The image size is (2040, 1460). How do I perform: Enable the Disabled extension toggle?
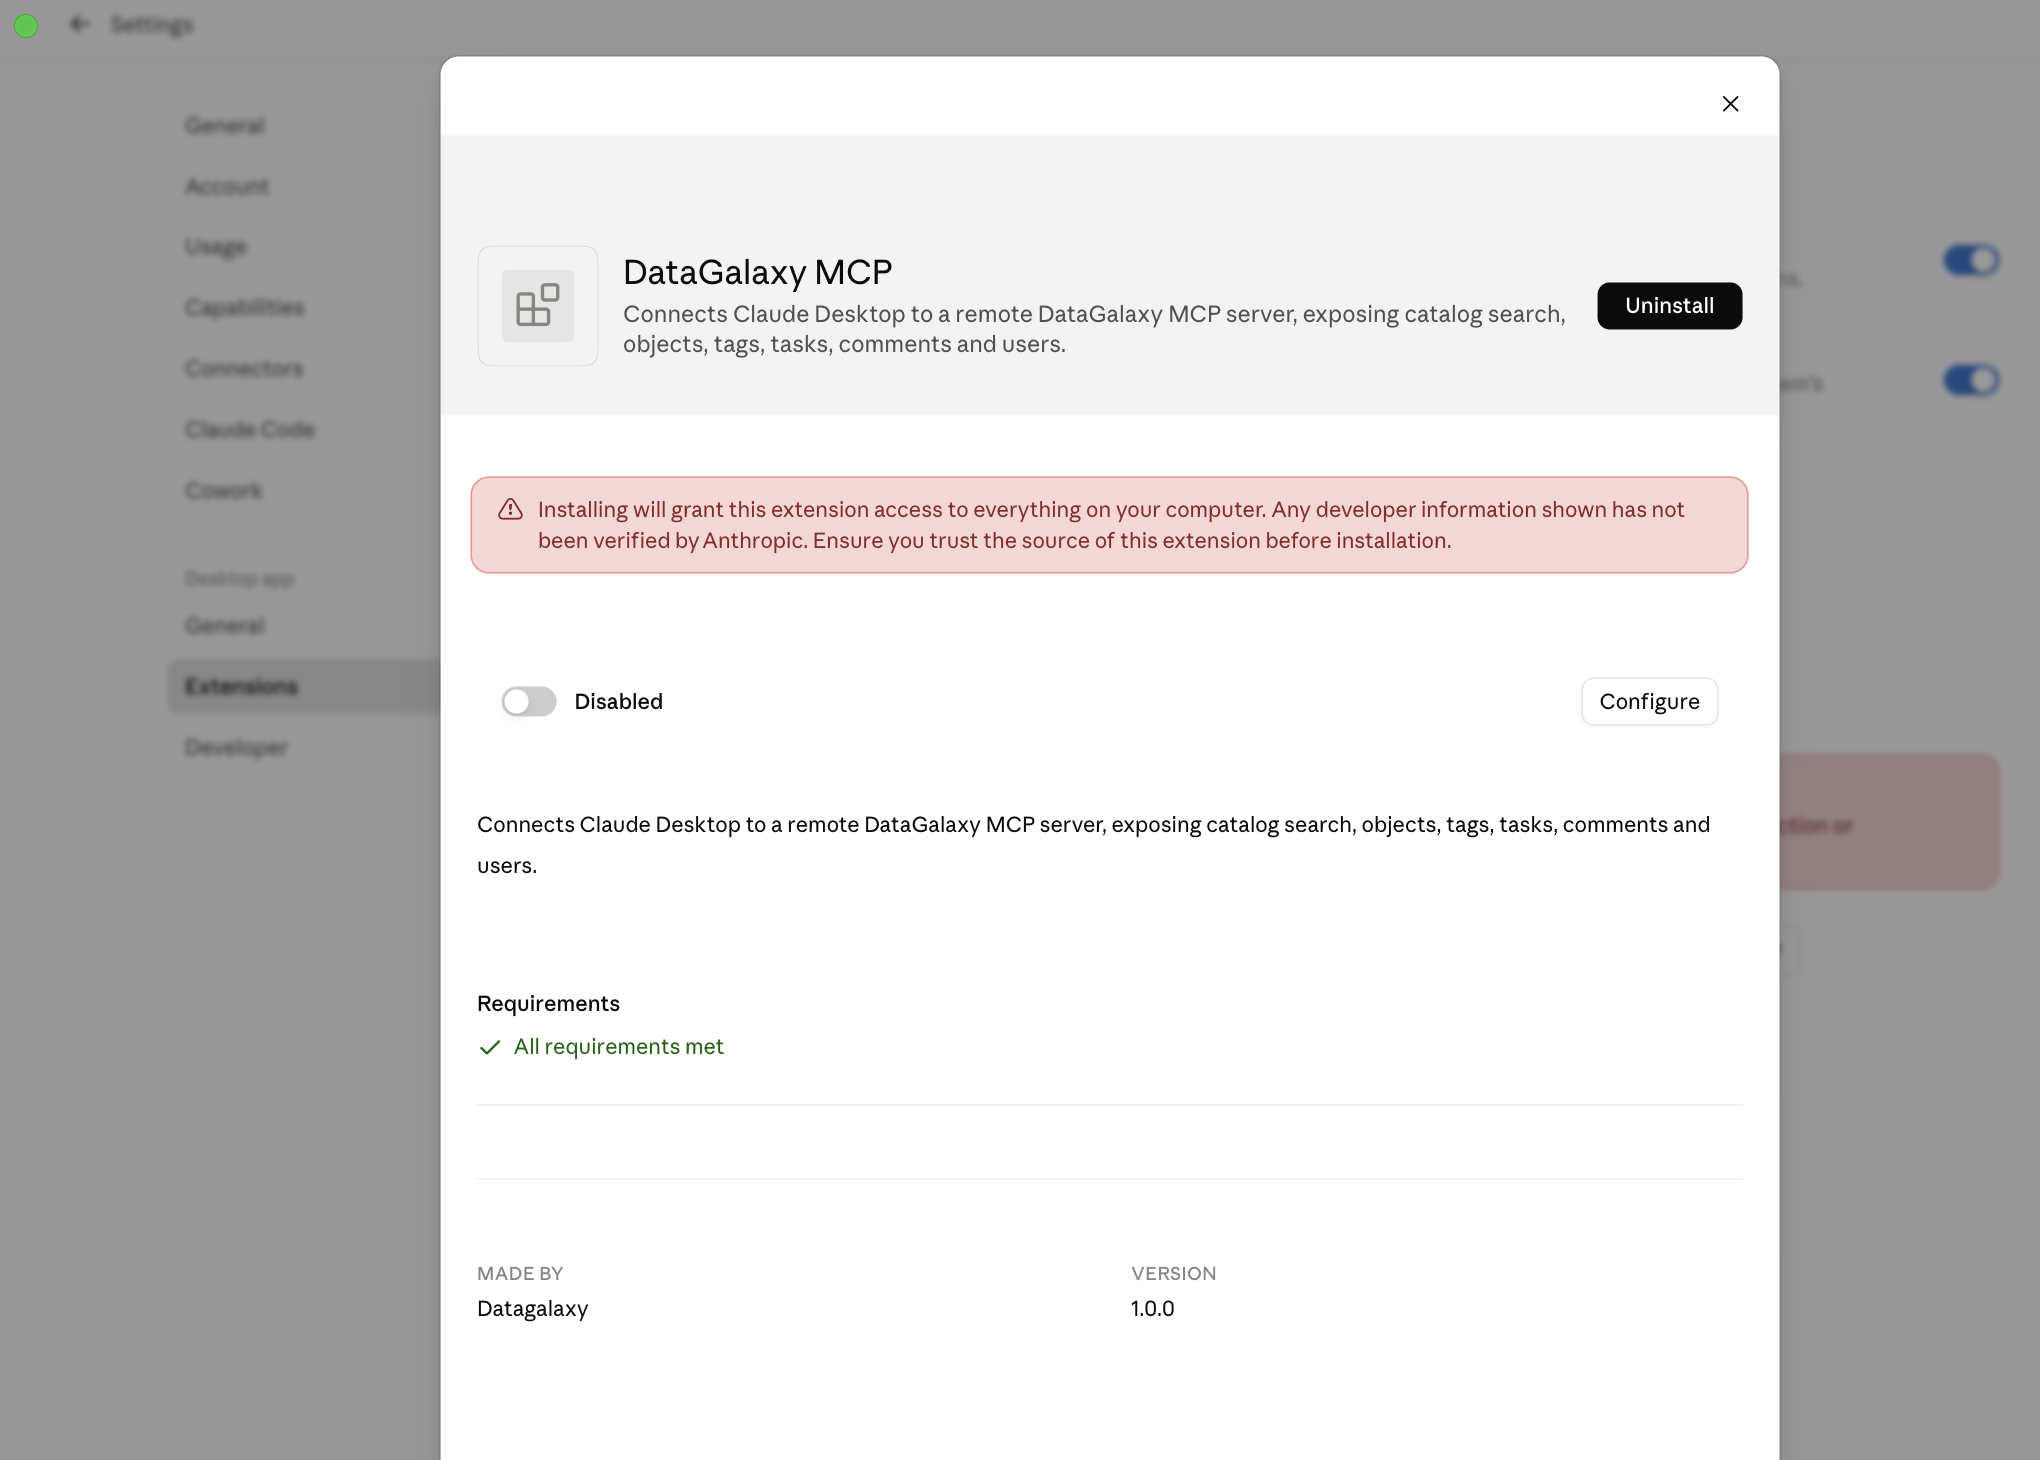tap(529, 702)
